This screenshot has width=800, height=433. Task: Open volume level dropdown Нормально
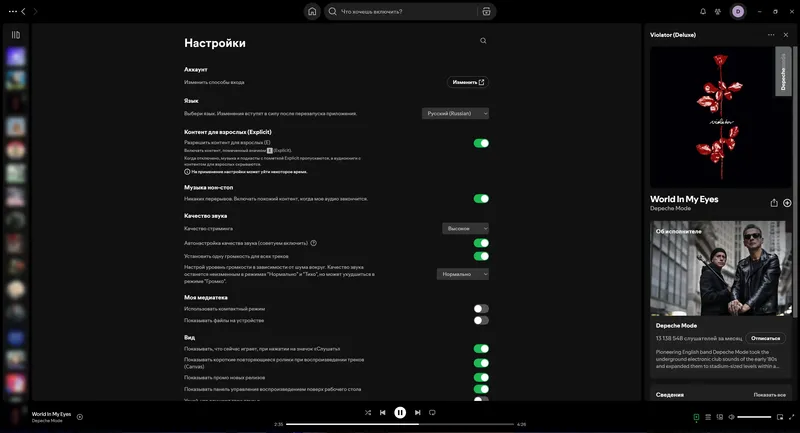[x=462, y=274]
